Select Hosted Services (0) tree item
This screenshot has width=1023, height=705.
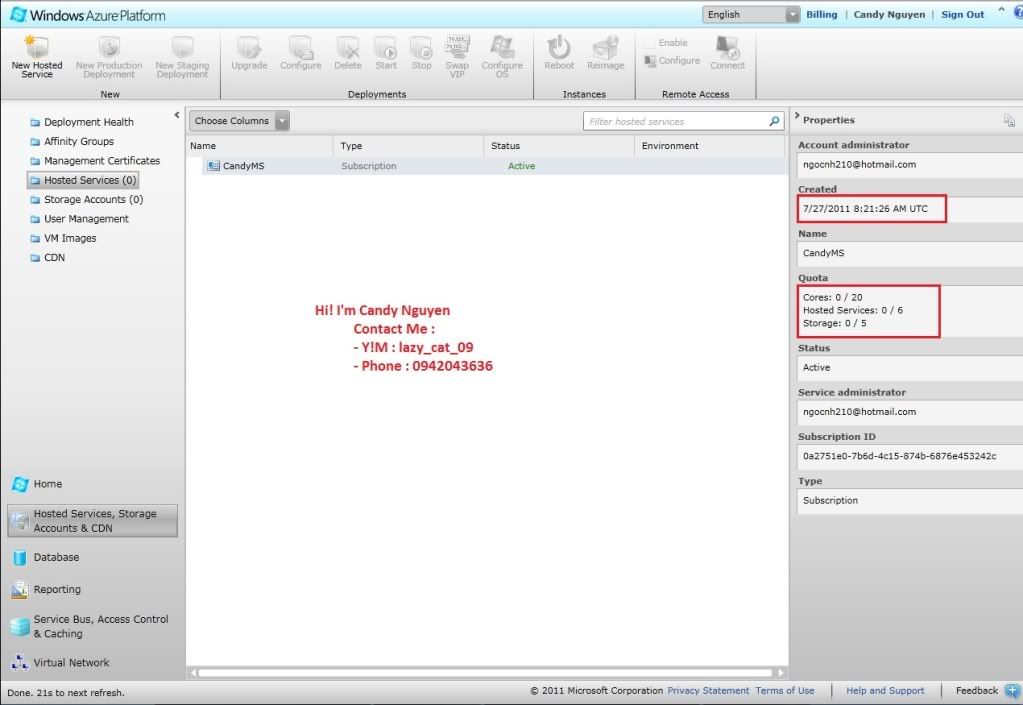coord(83,180)
